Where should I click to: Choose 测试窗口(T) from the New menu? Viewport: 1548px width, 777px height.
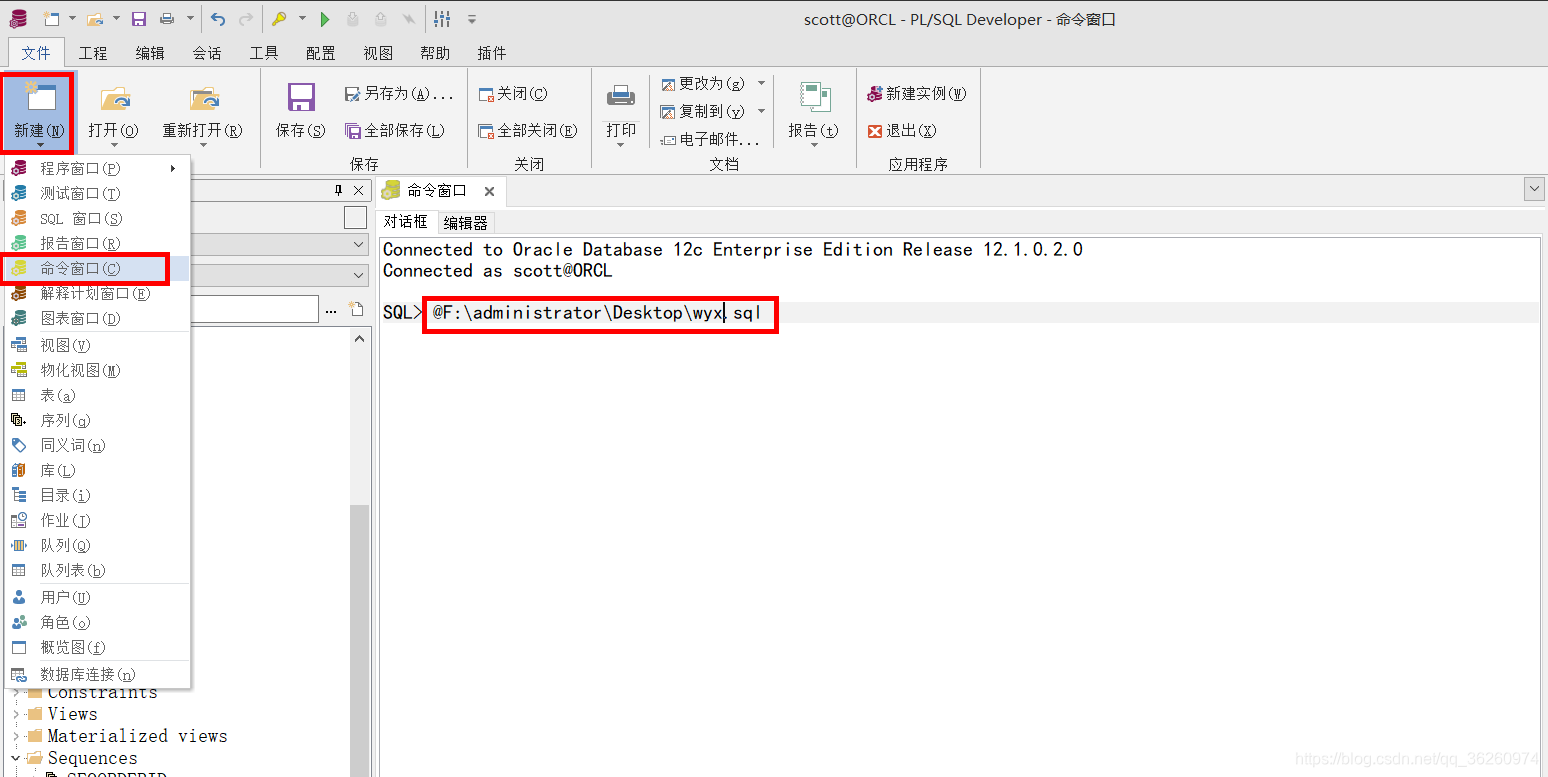tap(95, 193)
